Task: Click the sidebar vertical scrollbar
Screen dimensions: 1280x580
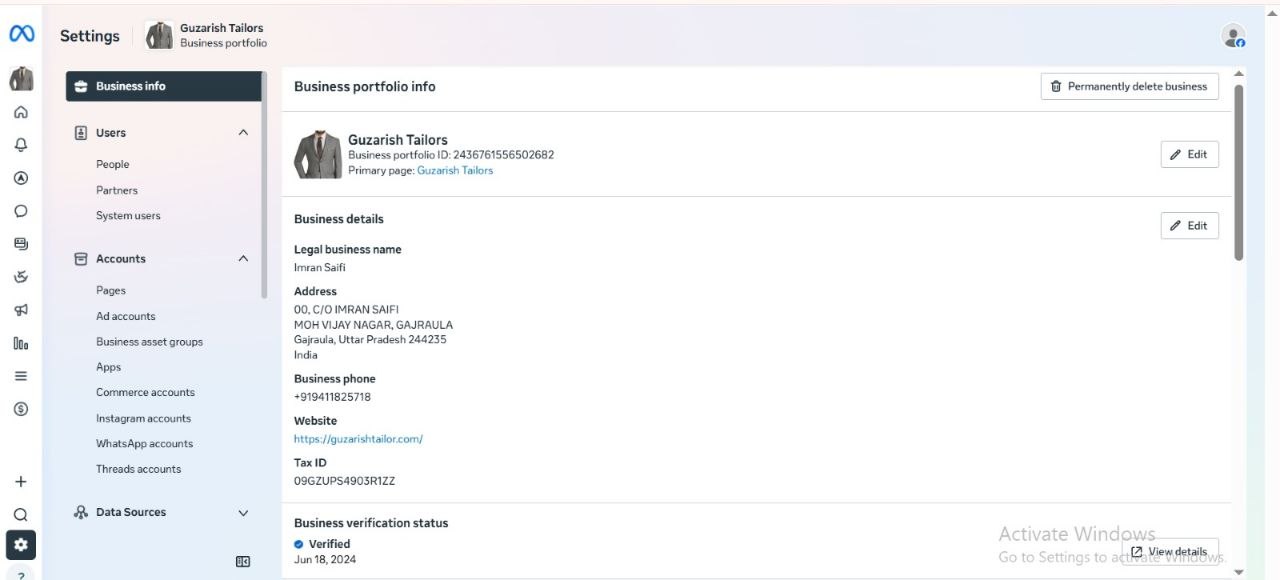Action: [264, 185]
